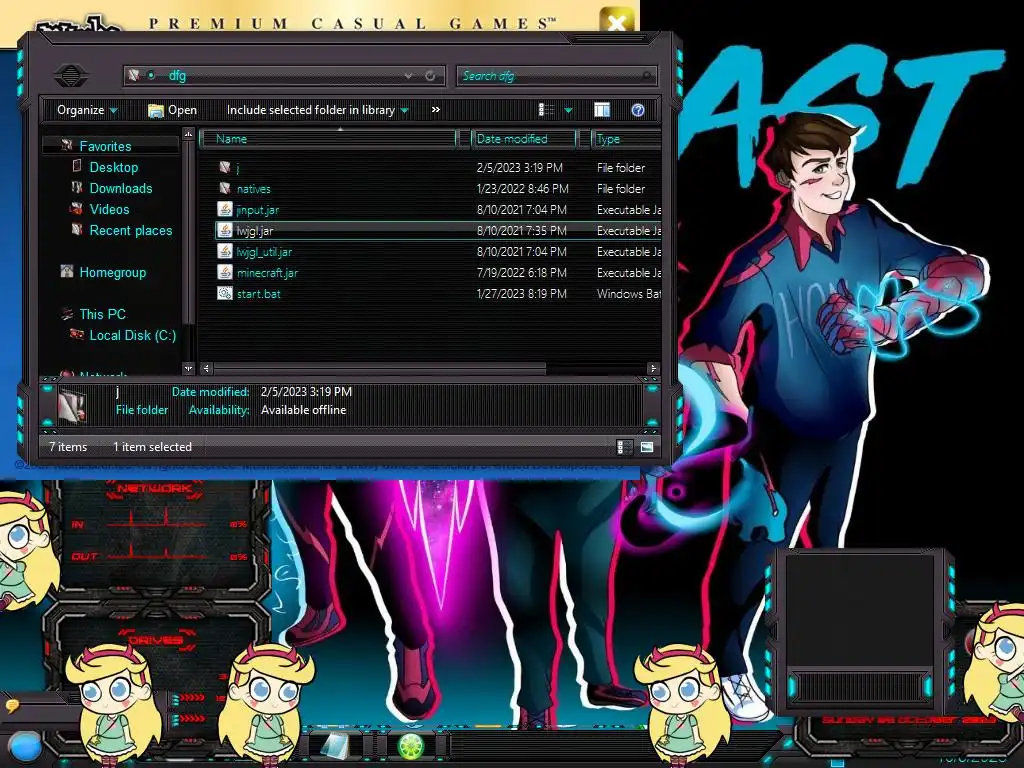Open the notepad taskbar icon
Image resolution: width=1024 pixels, height=768 pixels.
(x=334, y=746)
